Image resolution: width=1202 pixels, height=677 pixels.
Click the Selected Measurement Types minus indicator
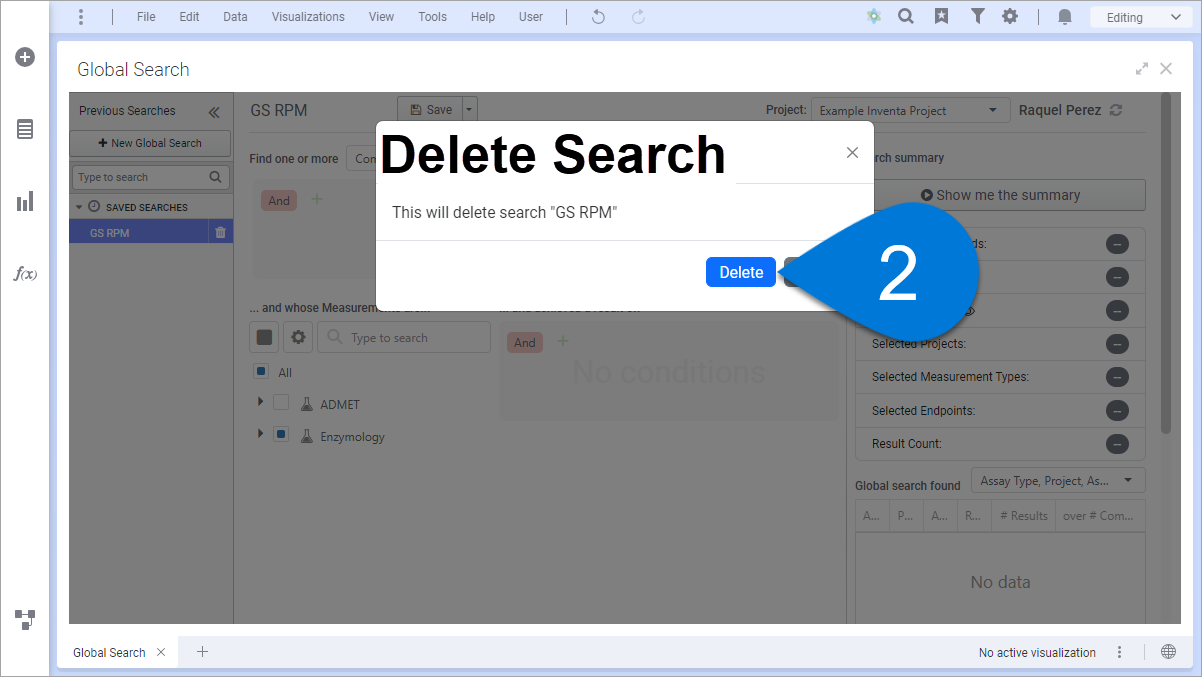click(1117, 377)
